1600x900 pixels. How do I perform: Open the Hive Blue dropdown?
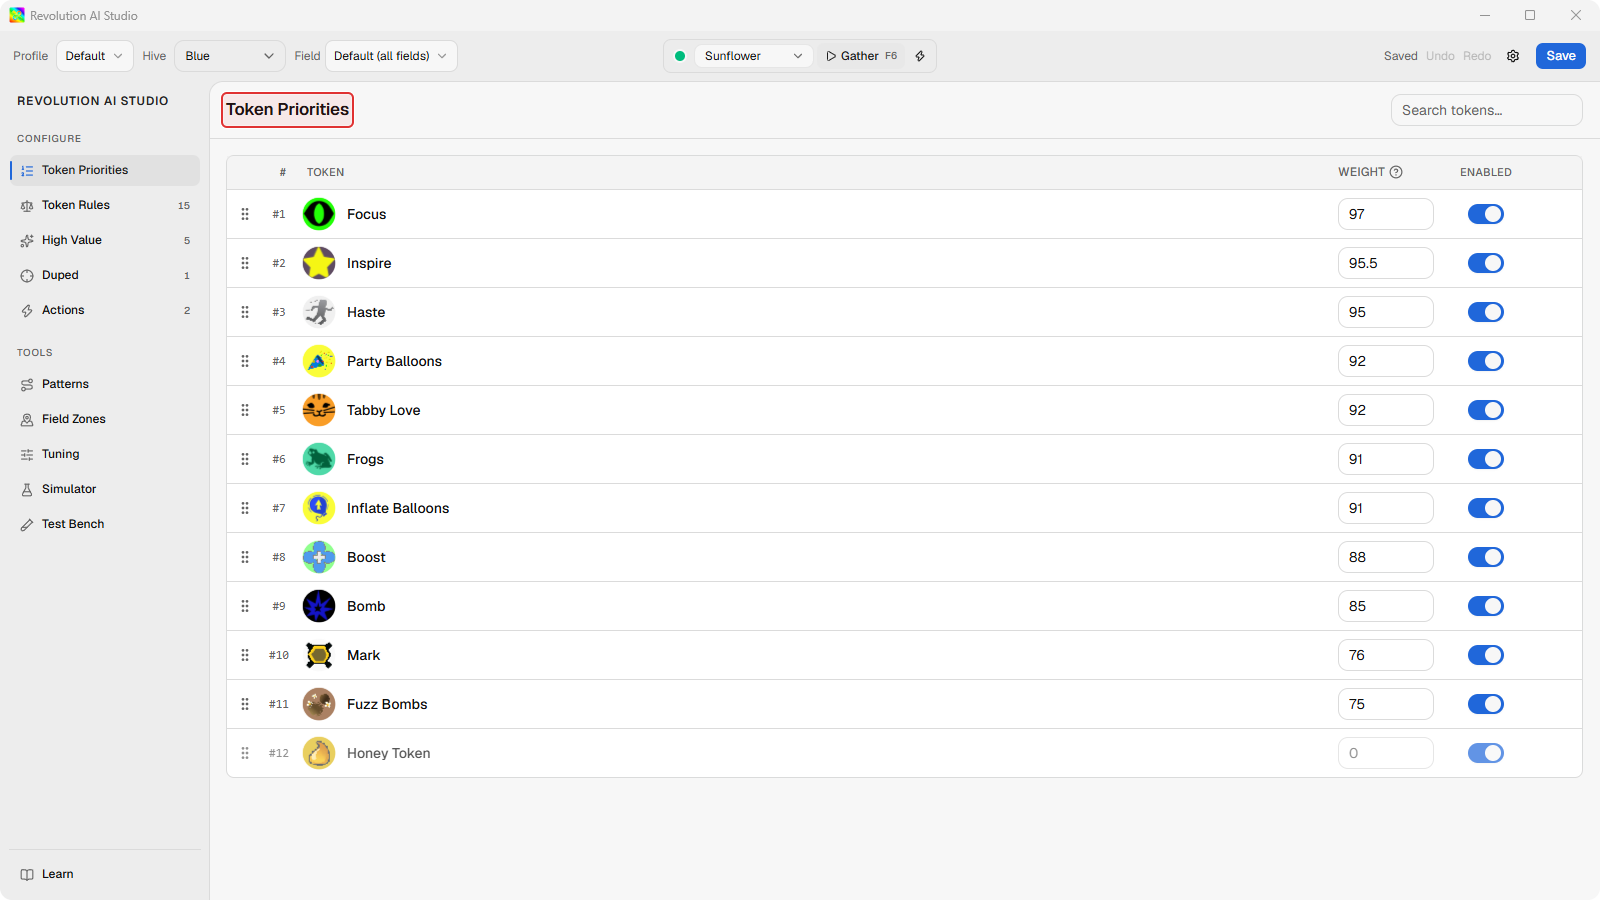(230, 56)
